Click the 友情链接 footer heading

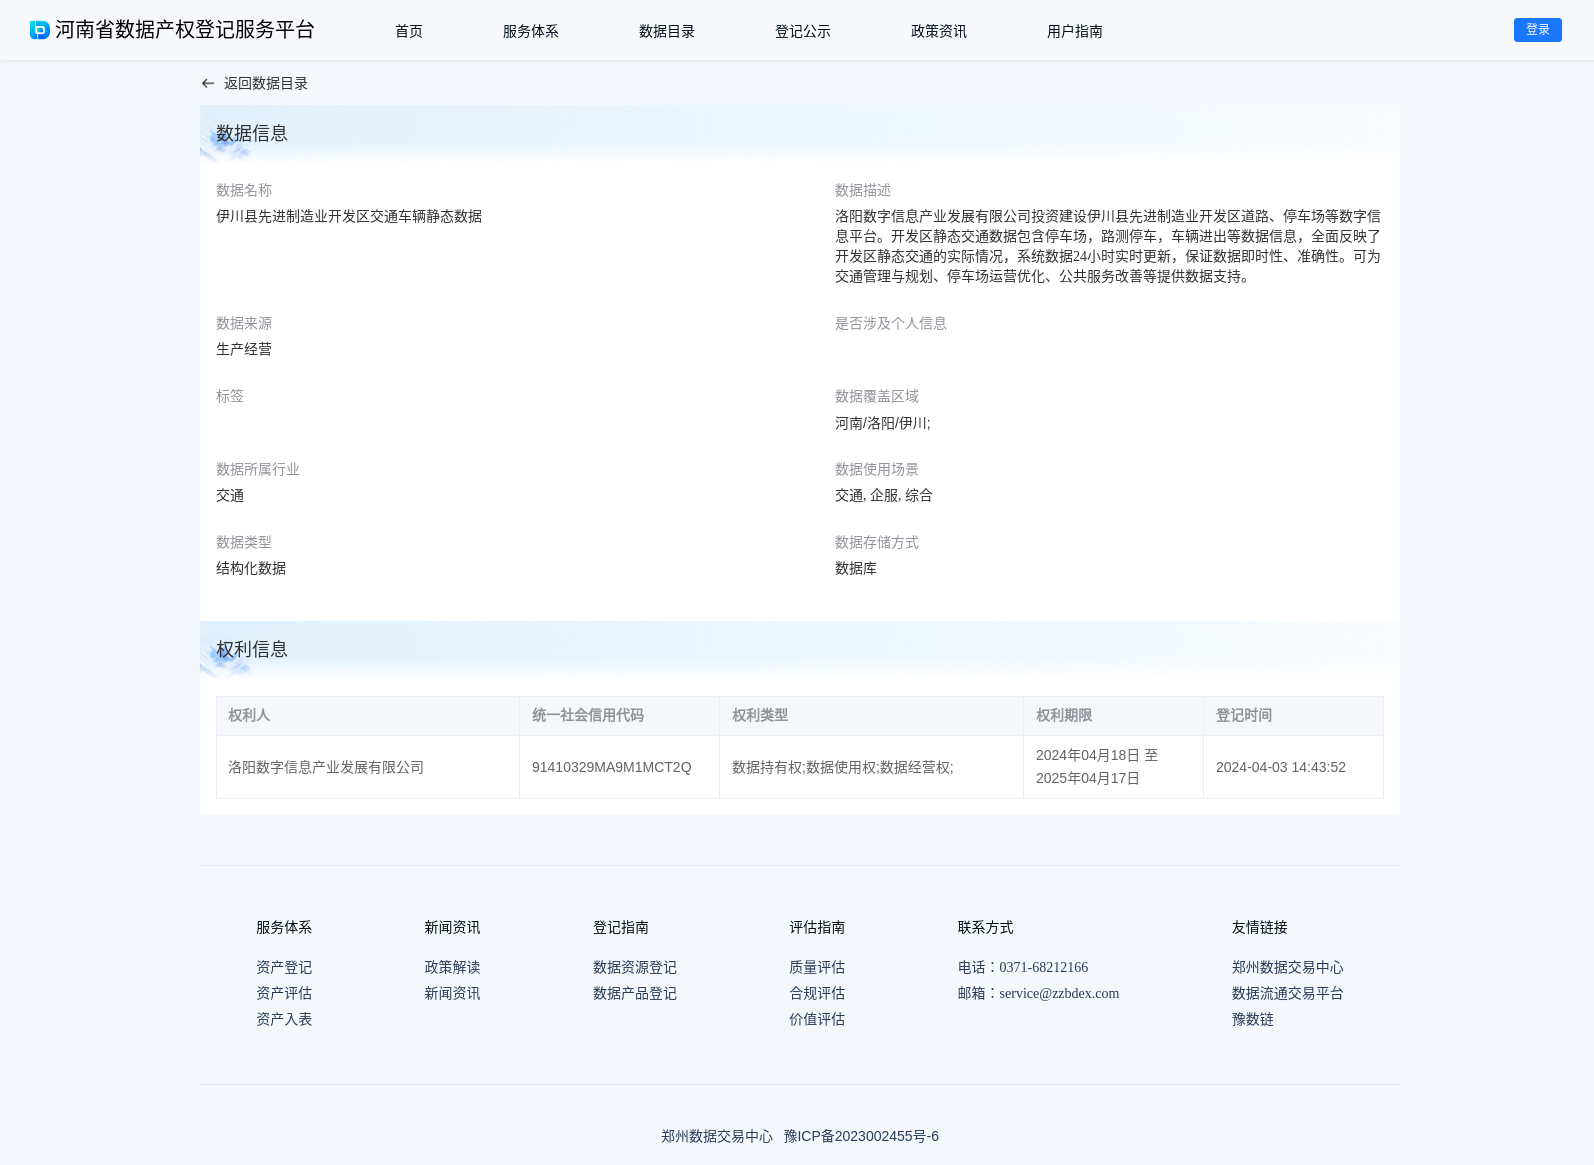[1260, 927]
